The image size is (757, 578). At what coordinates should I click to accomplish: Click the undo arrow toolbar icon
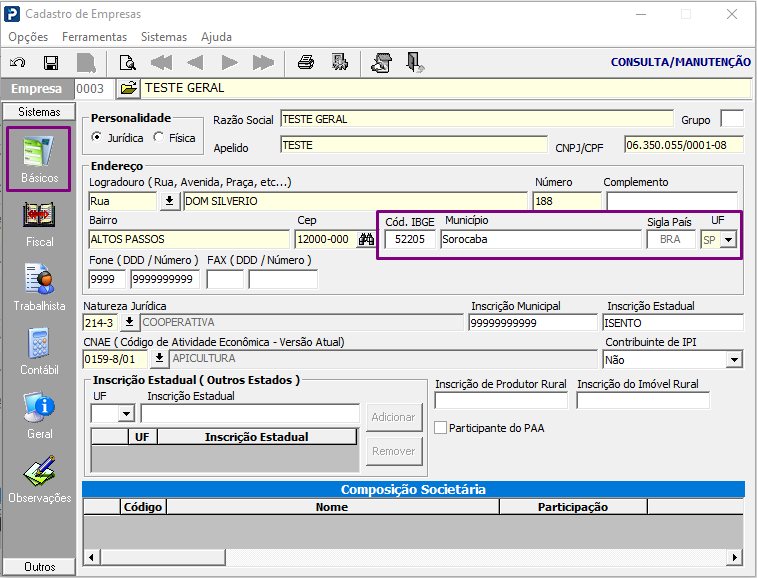[x=18, y=63]
